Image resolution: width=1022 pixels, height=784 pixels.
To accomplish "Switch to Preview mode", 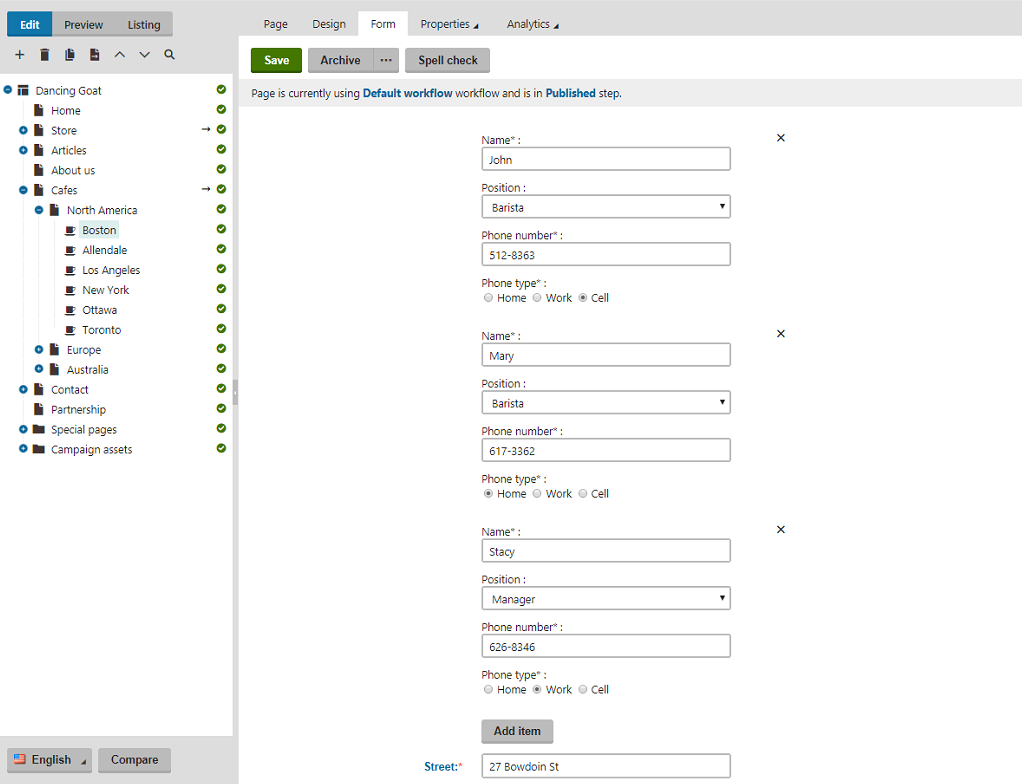I will click(83, 25).
